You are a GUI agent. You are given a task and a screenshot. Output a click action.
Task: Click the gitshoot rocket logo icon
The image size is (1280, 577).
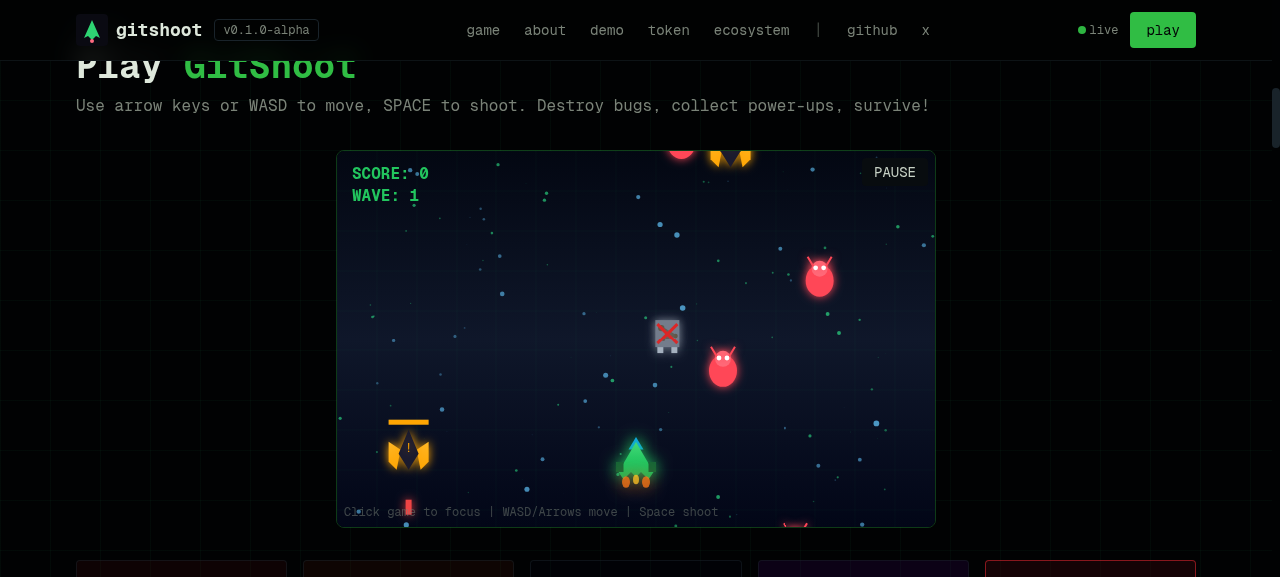click(92, 30)
